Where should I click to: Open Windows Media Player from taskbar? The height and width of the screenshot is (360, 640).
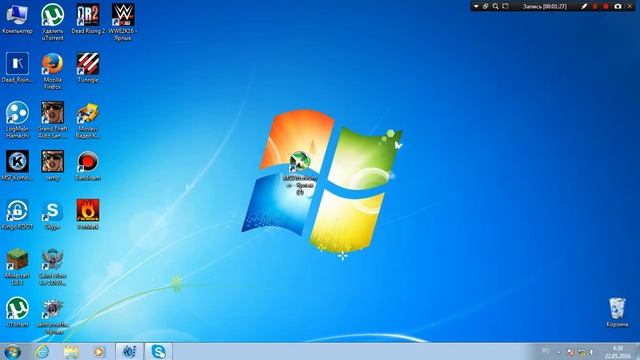click(x=99, y=352)
